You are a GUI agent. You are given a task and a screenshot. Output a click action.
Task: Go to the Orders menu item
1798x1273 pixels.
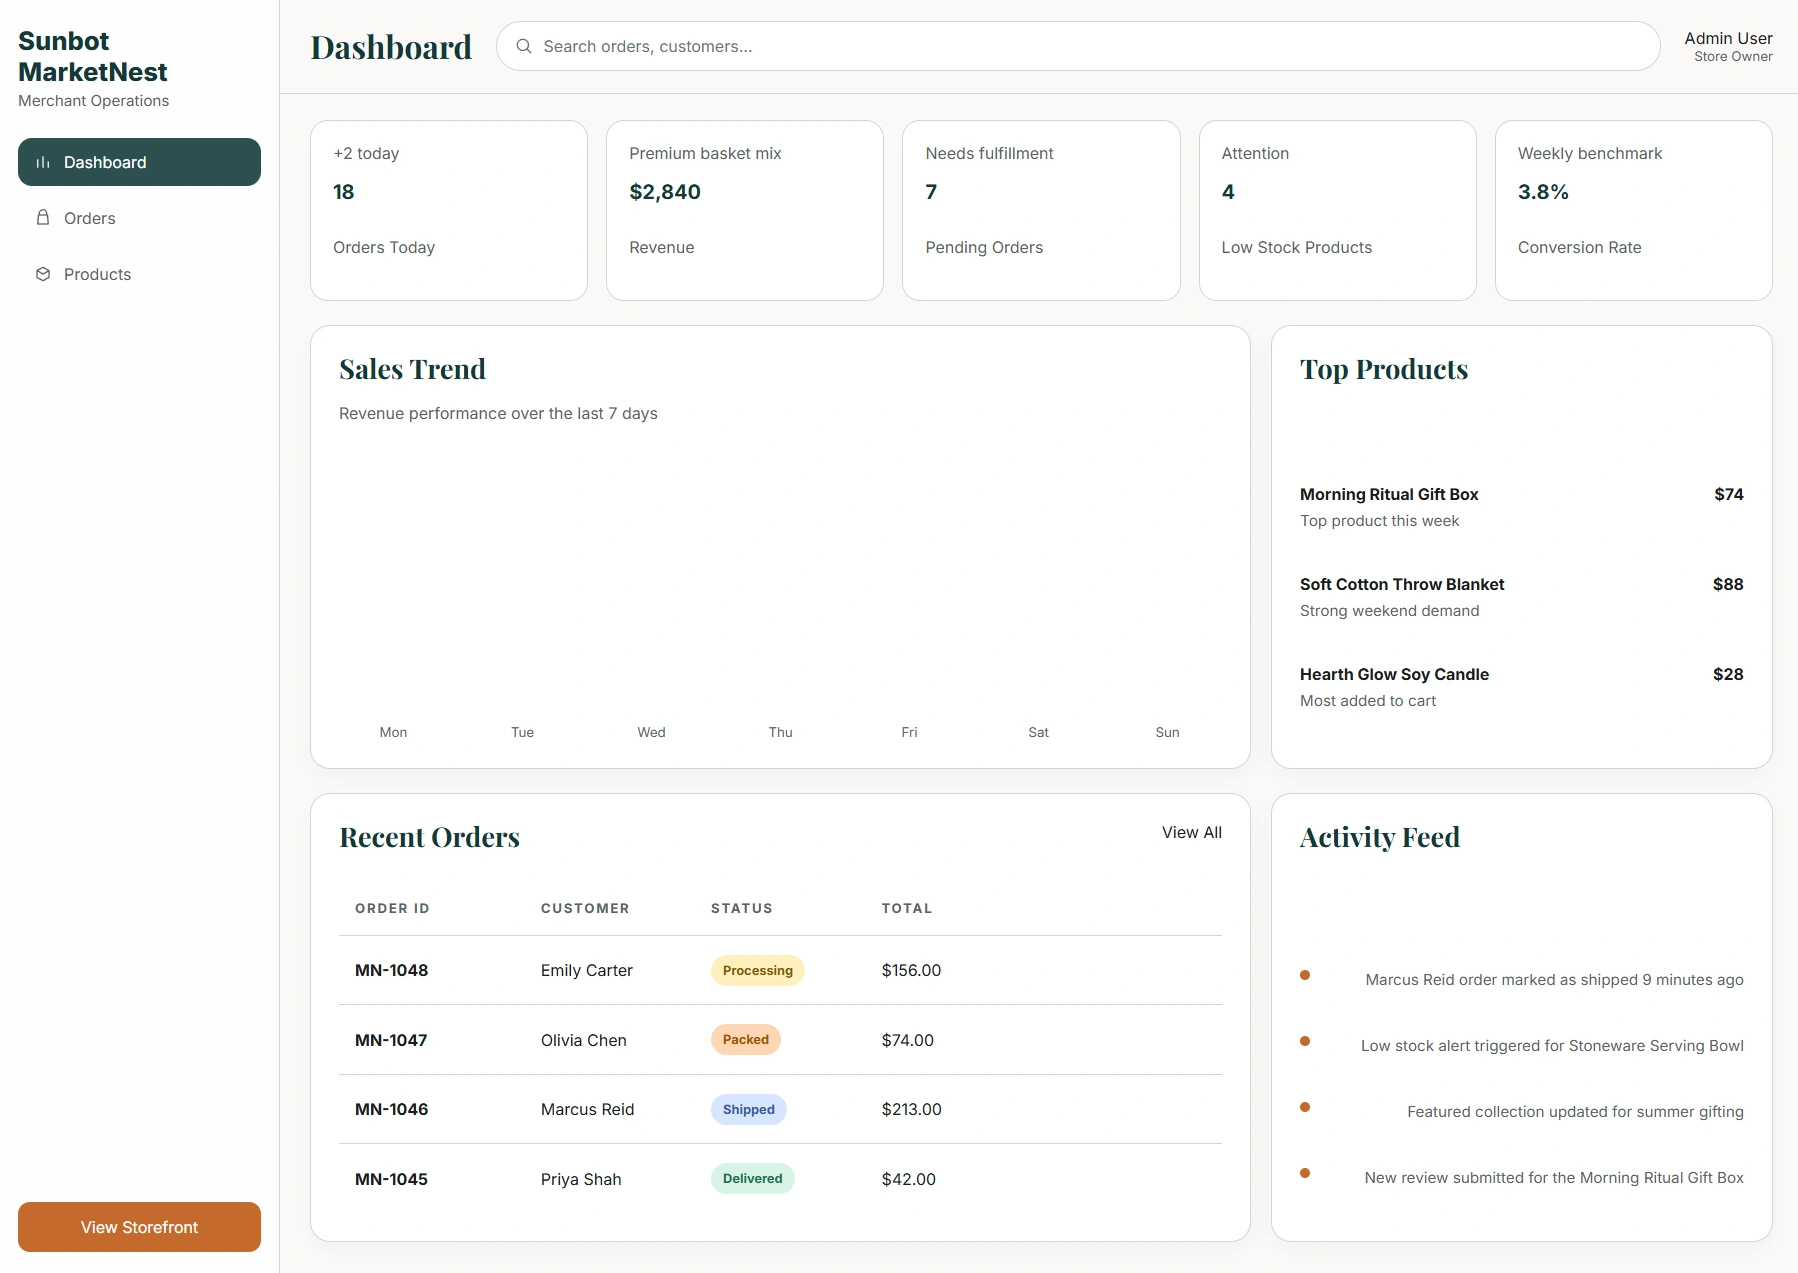coord(139,218)
